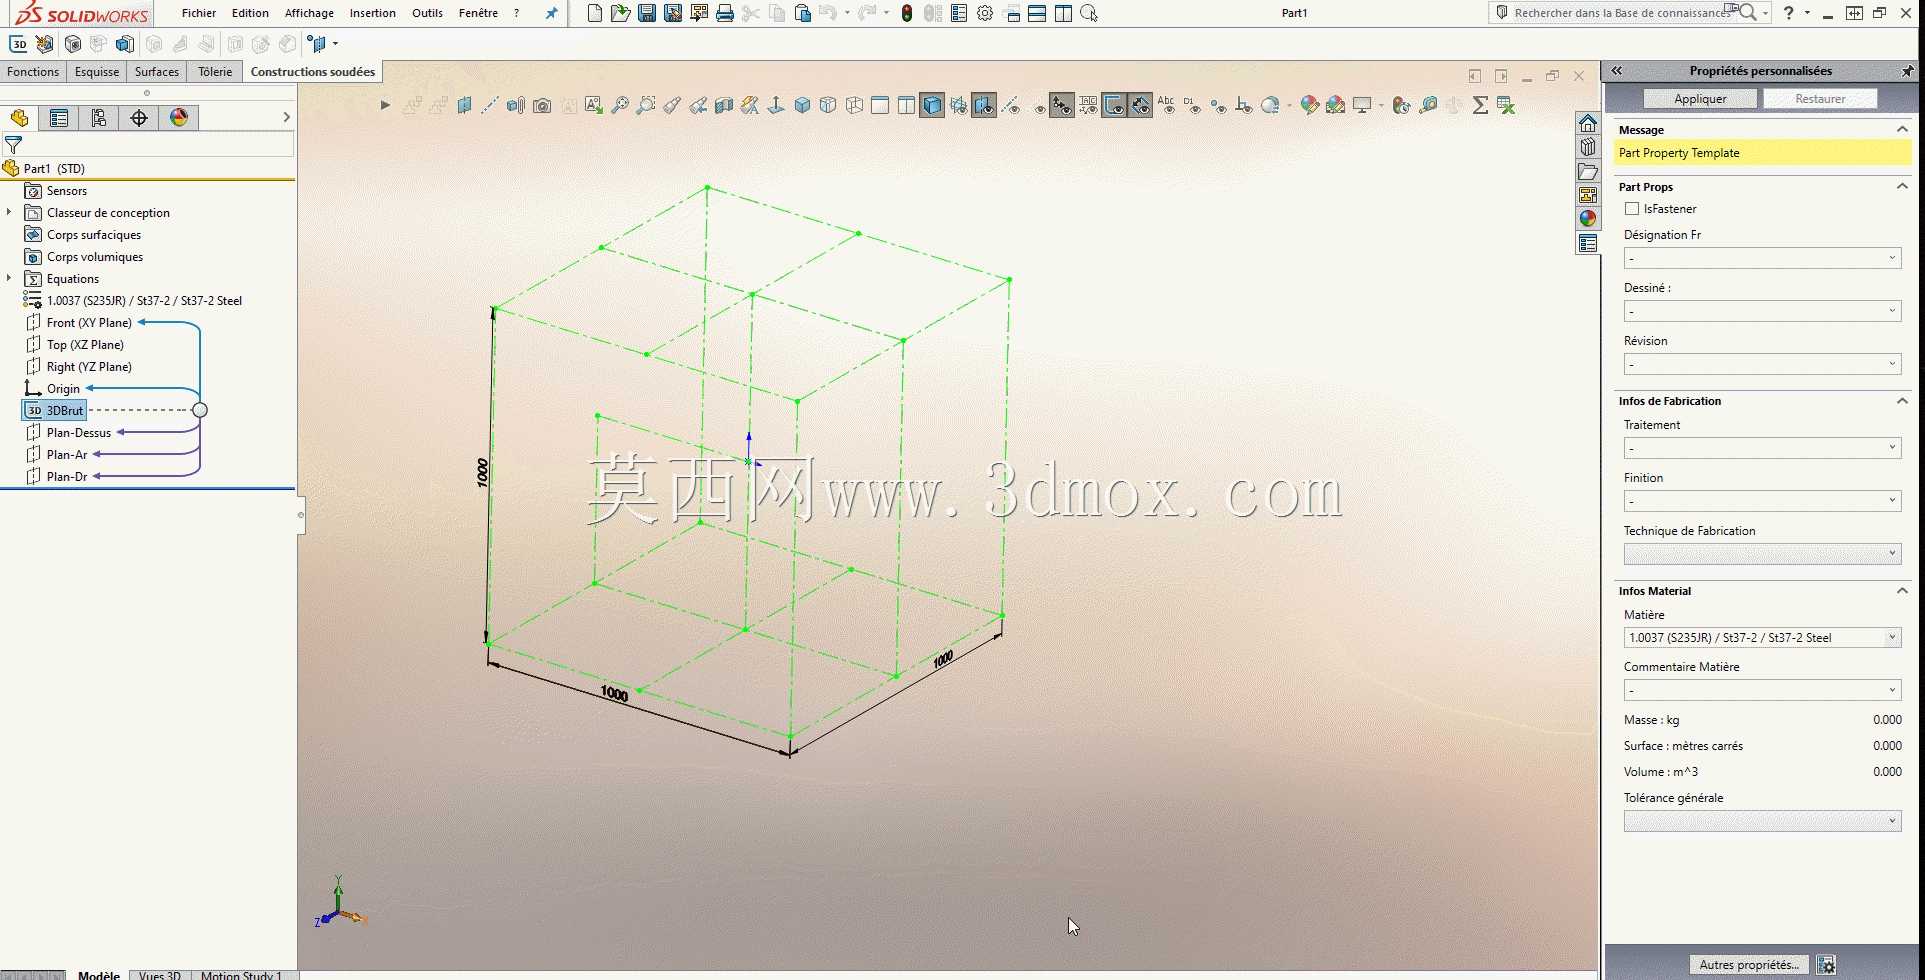This screenshot has width=1925, height=980.
Task: Open the Matière dropdown
Action: 1762,638
